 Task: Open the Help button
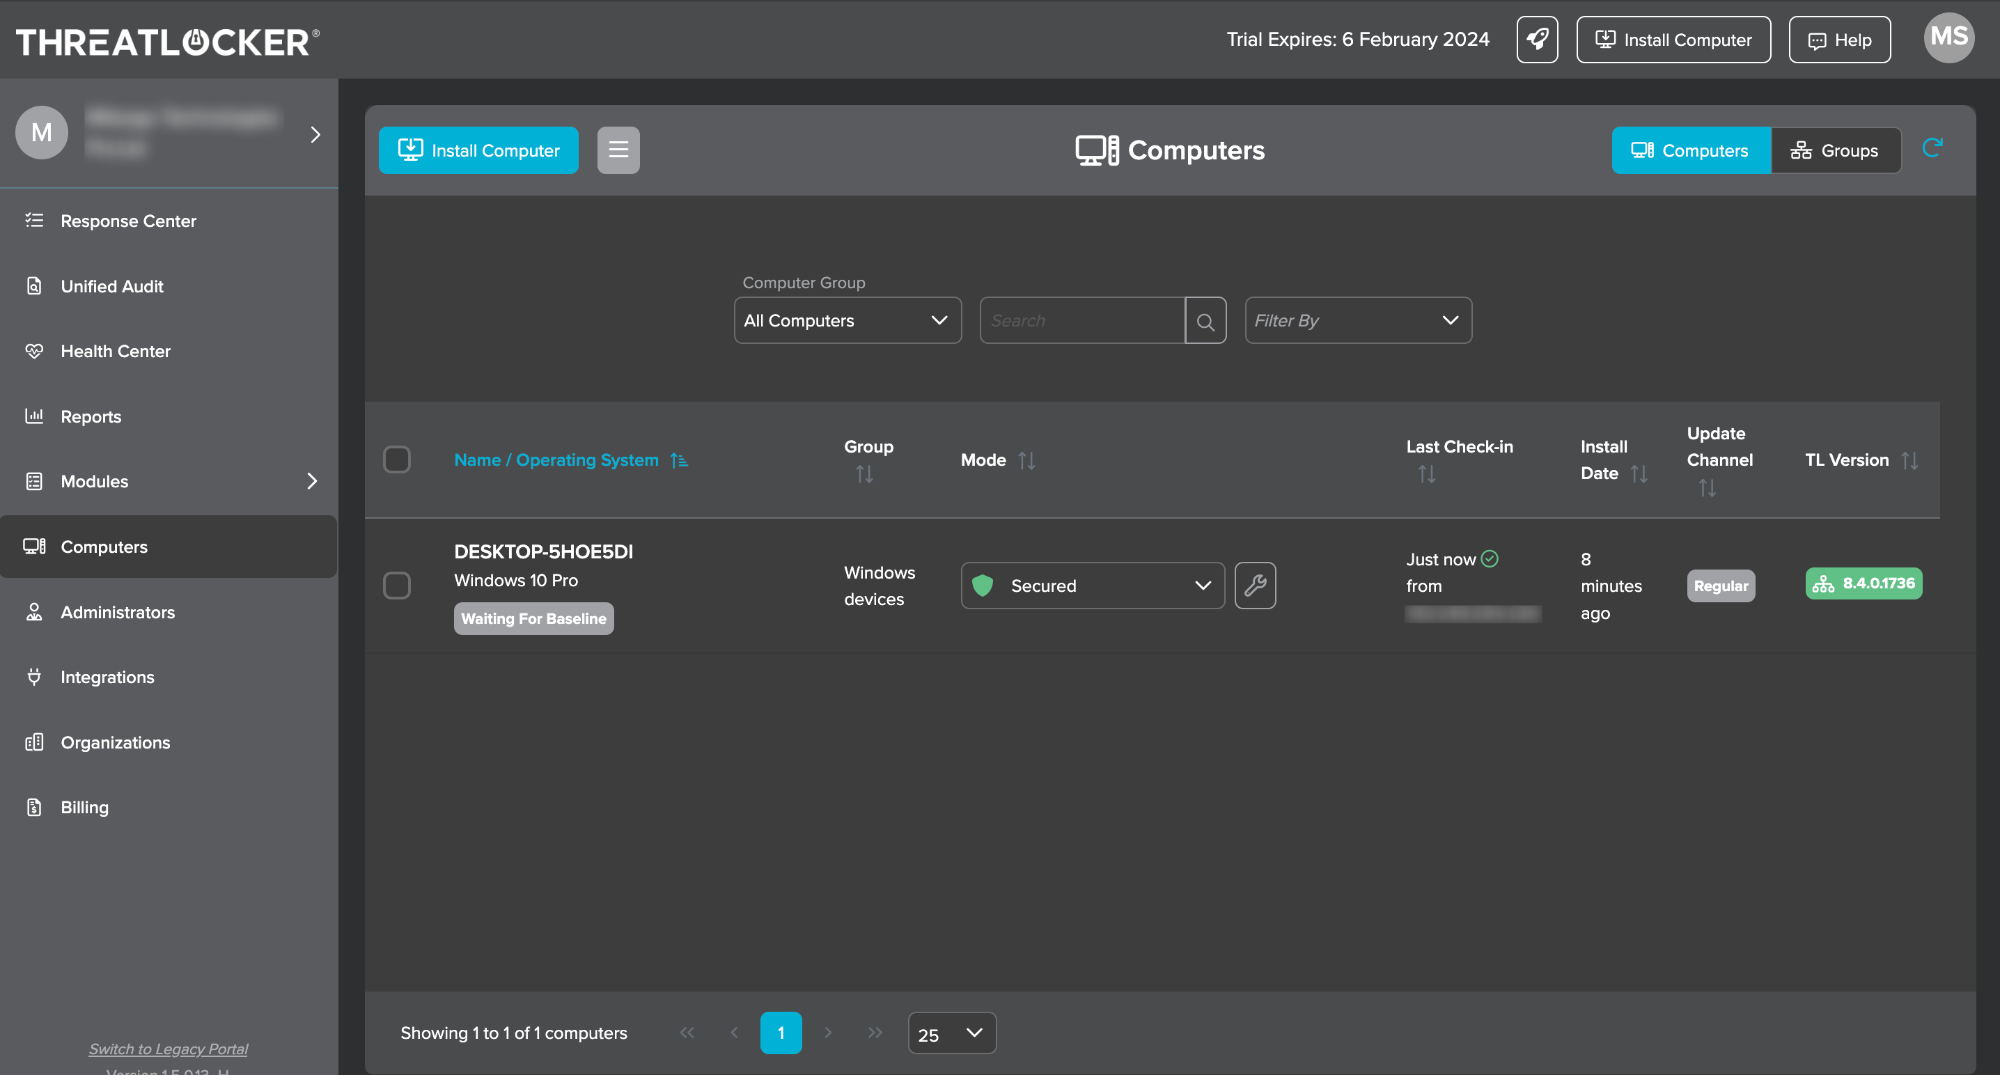pyautogui.click(x=1840, y=40)
